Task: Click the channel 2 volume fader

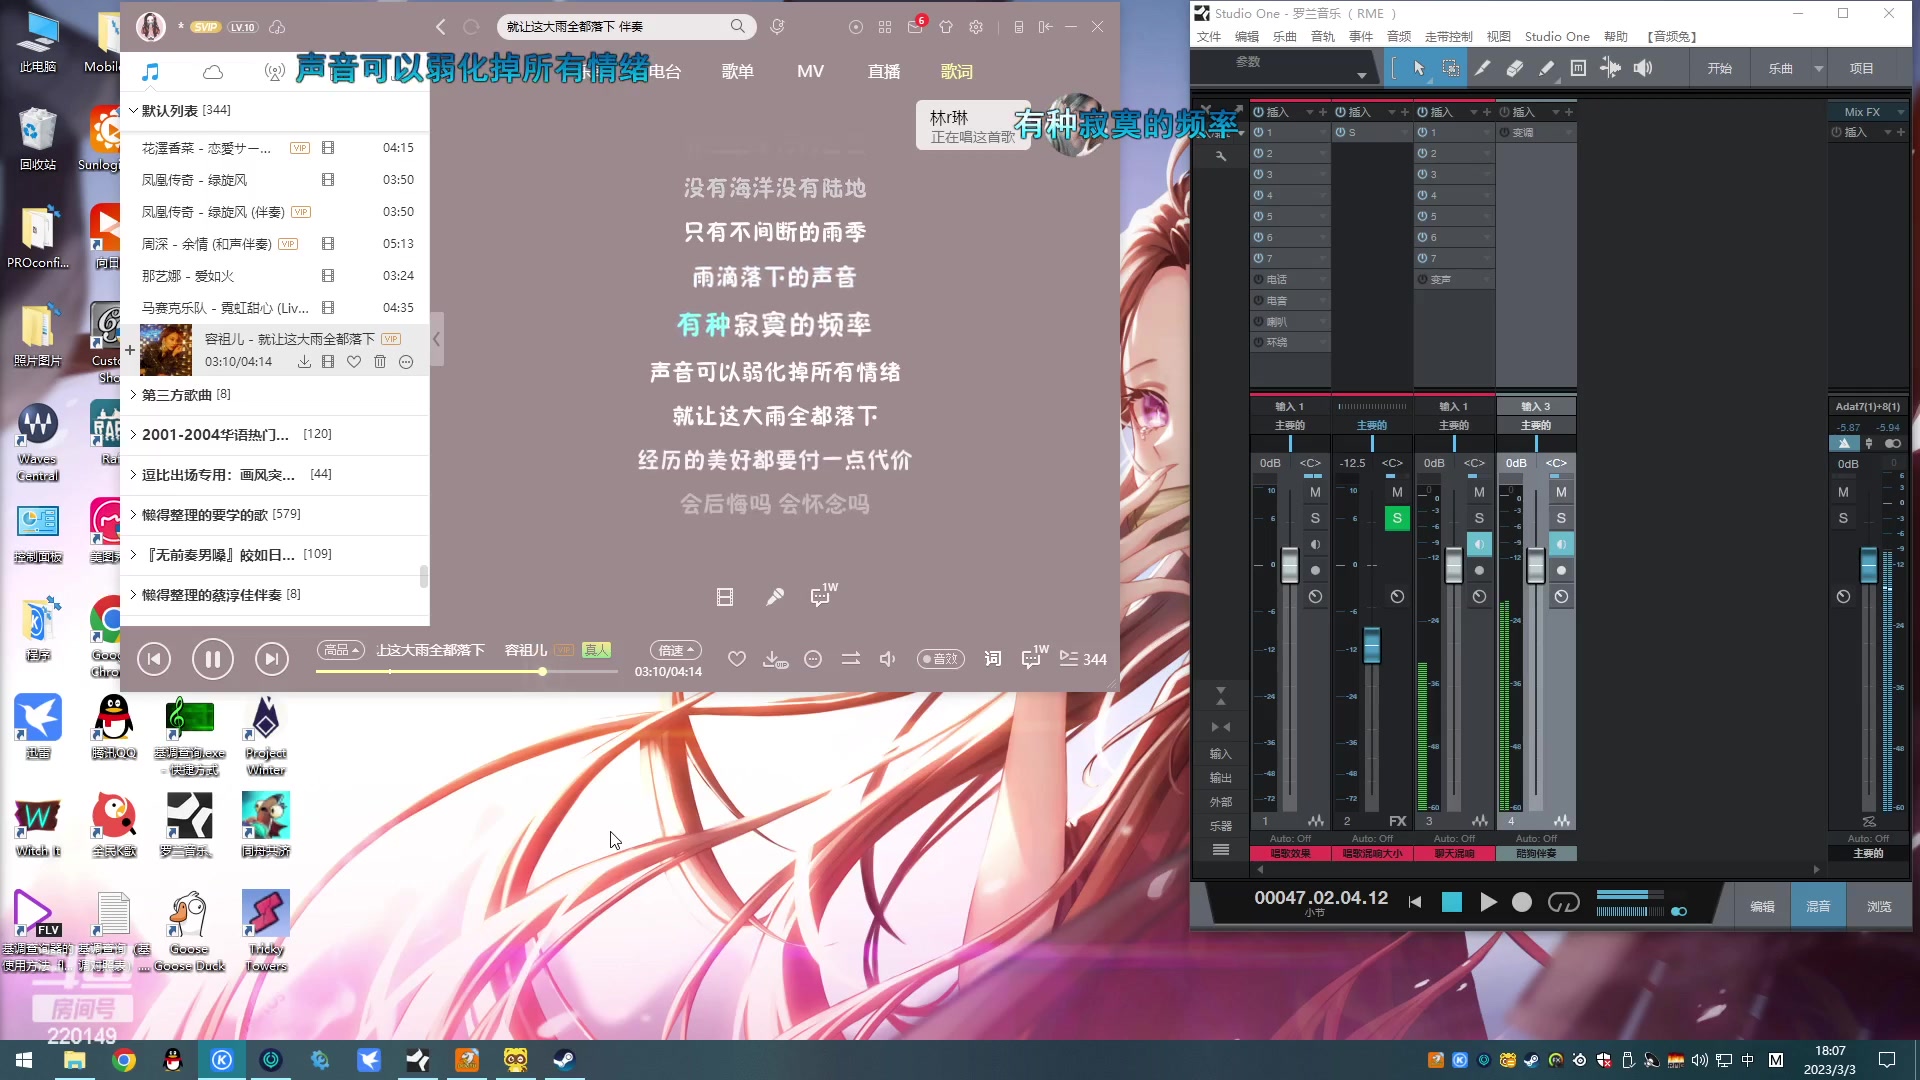Action: 1372,645
